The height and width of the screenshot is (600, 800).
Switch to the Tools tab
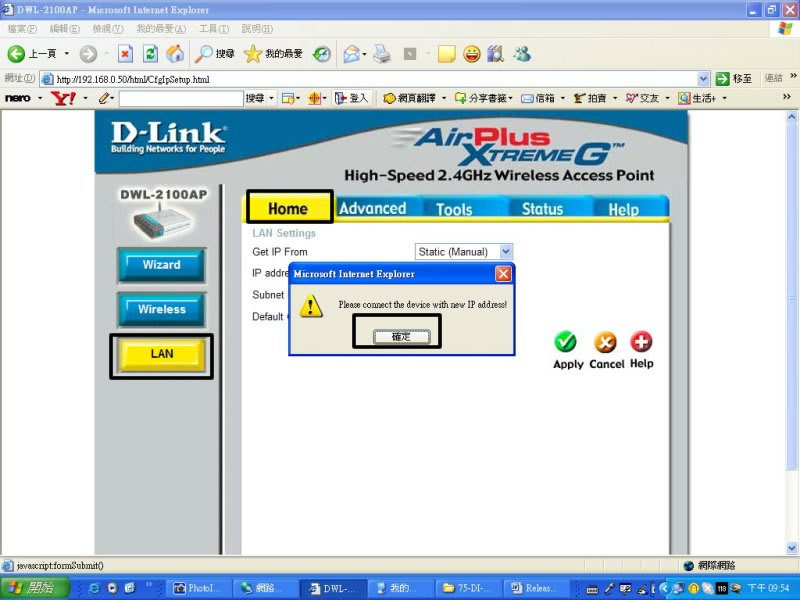coord(454,209)
